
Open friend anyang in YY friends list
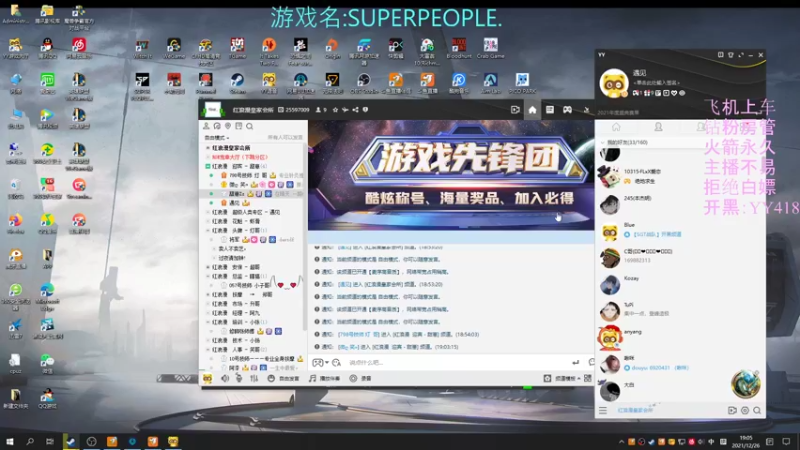point(680,338)
